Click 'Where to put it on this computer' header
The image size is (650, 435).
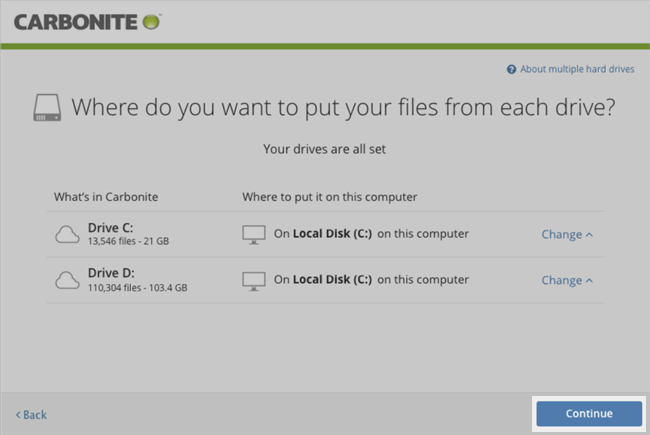click(x=330, y=197)
